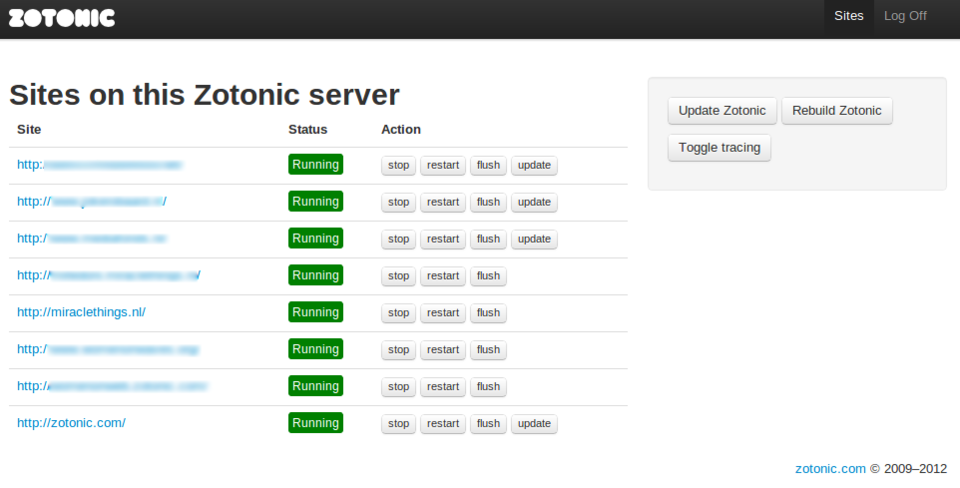Click update in the third site row
The image size is (960, 488).
tap(534, 239)
